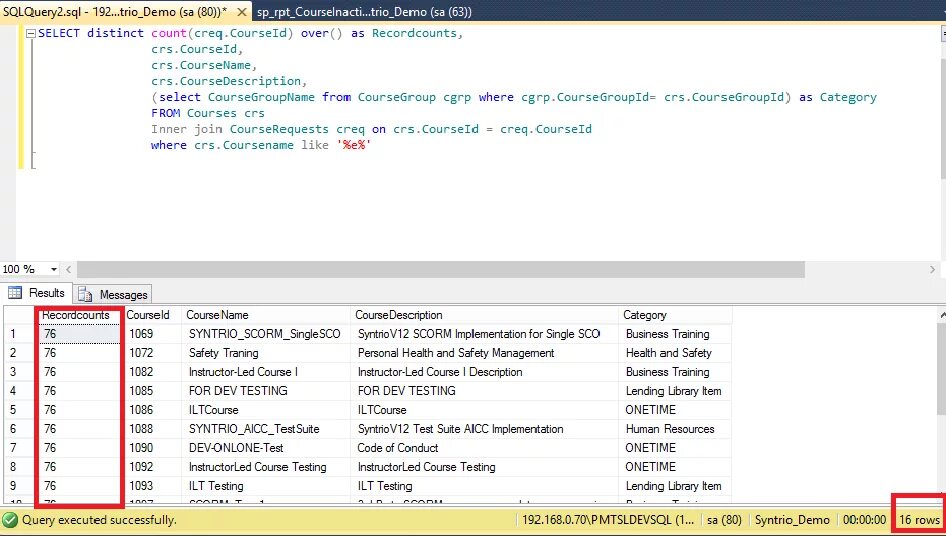Click the horizontal scrollbar right arrow

tap(932, 269)
